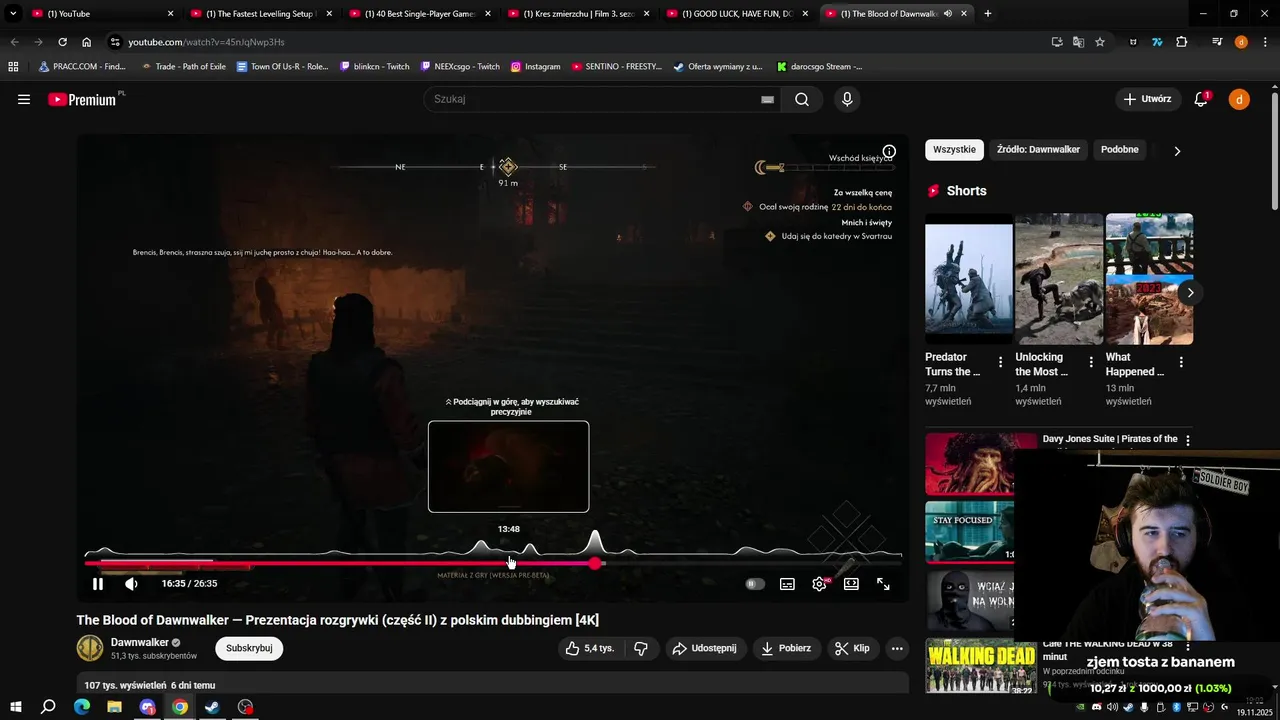This screenshot has height=720, width=1280.
Task: Click the search magnifier button
Action: tap(802, 99)
